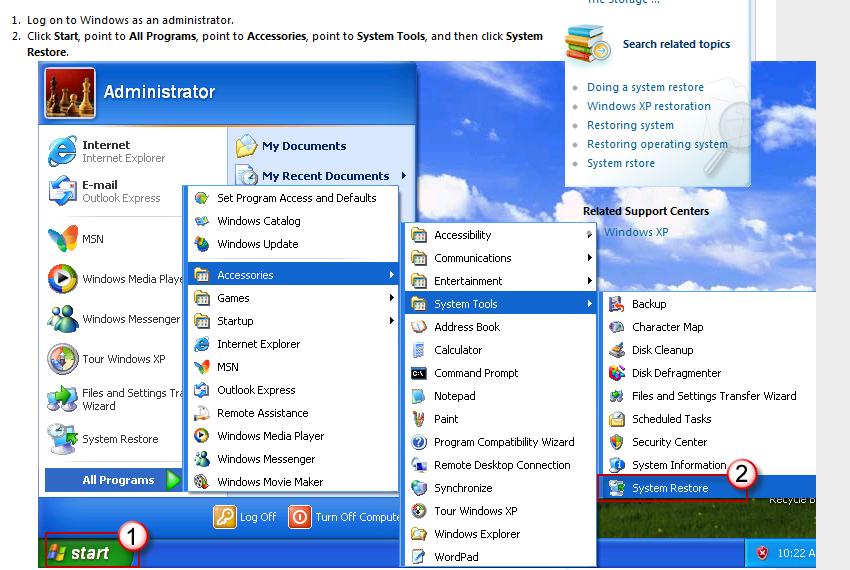The width and height of the screenshot is (850, 570).
Task: Open the Doing a system restore link
Action: pyautogui.click(x=645, y=87)
